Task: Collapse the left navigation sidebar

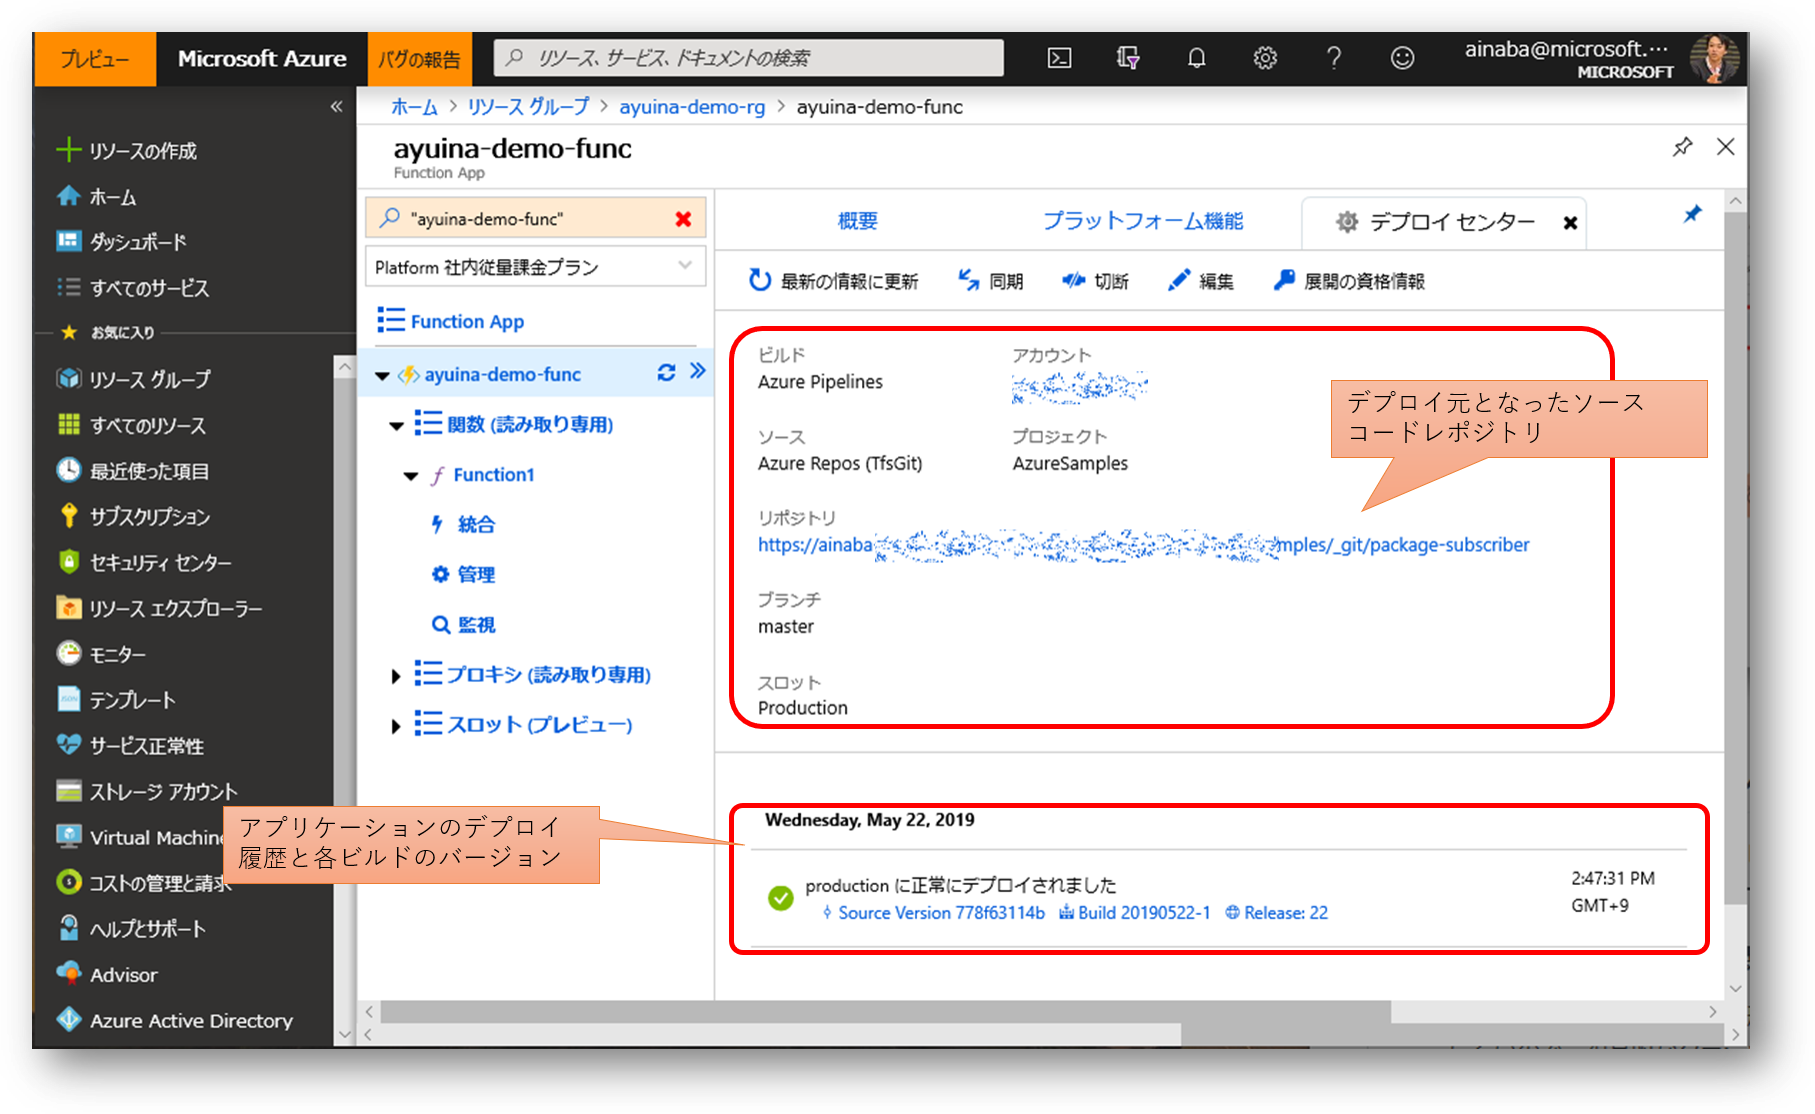Action: [336, 106]
